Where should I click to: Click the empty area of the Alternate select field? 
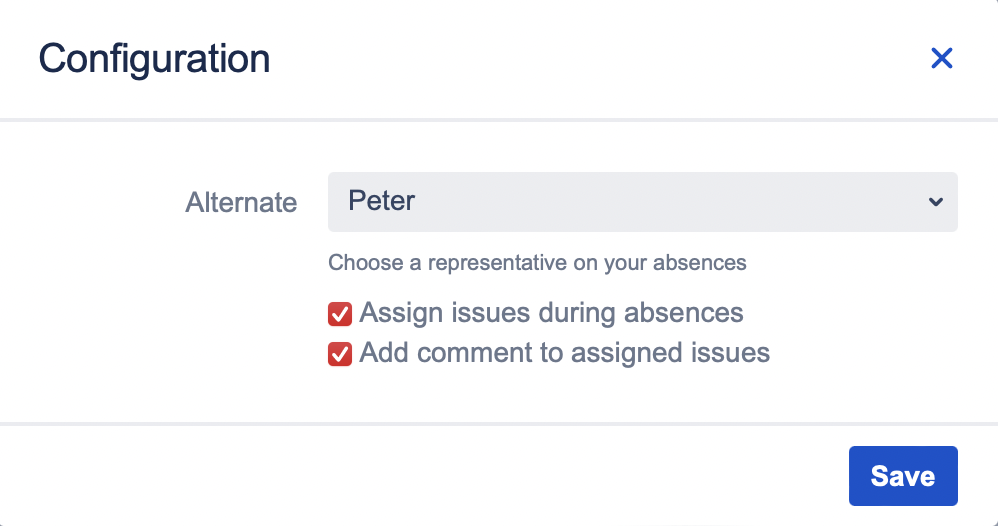(680, 202)
